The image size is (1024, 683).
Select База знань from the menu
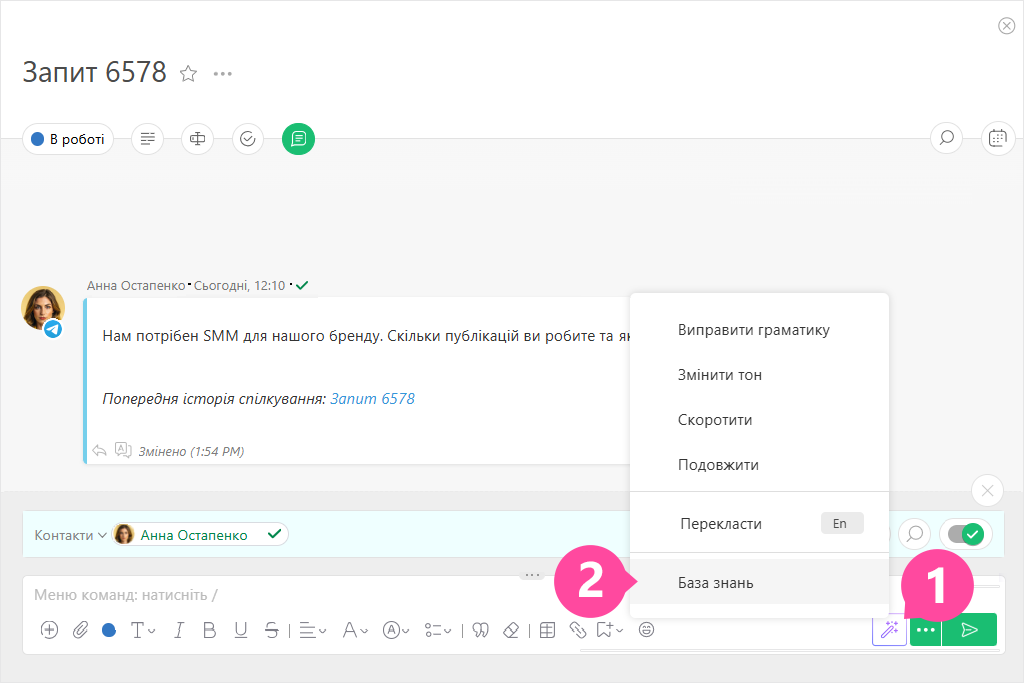tap(715, 583)
